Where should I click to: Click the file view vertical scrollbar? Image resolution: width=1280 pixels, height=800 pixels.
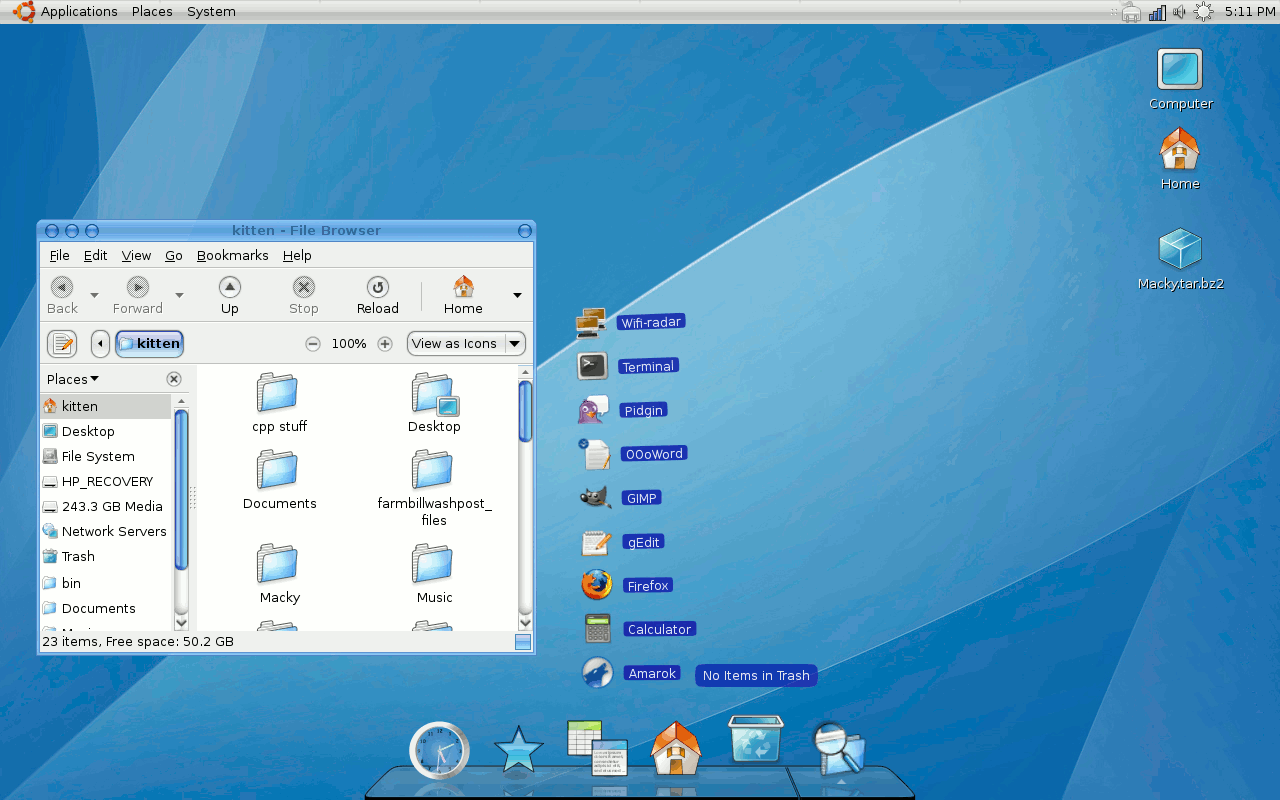(525, 410)
